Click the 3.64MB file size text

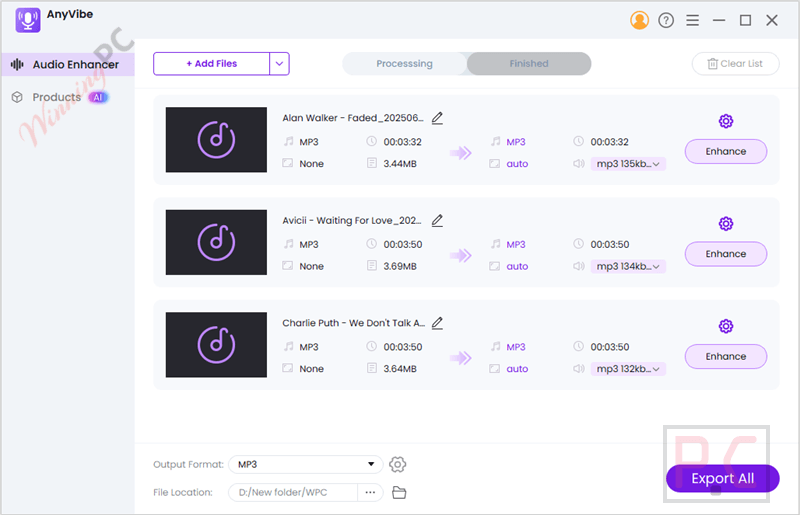(400, 369)
